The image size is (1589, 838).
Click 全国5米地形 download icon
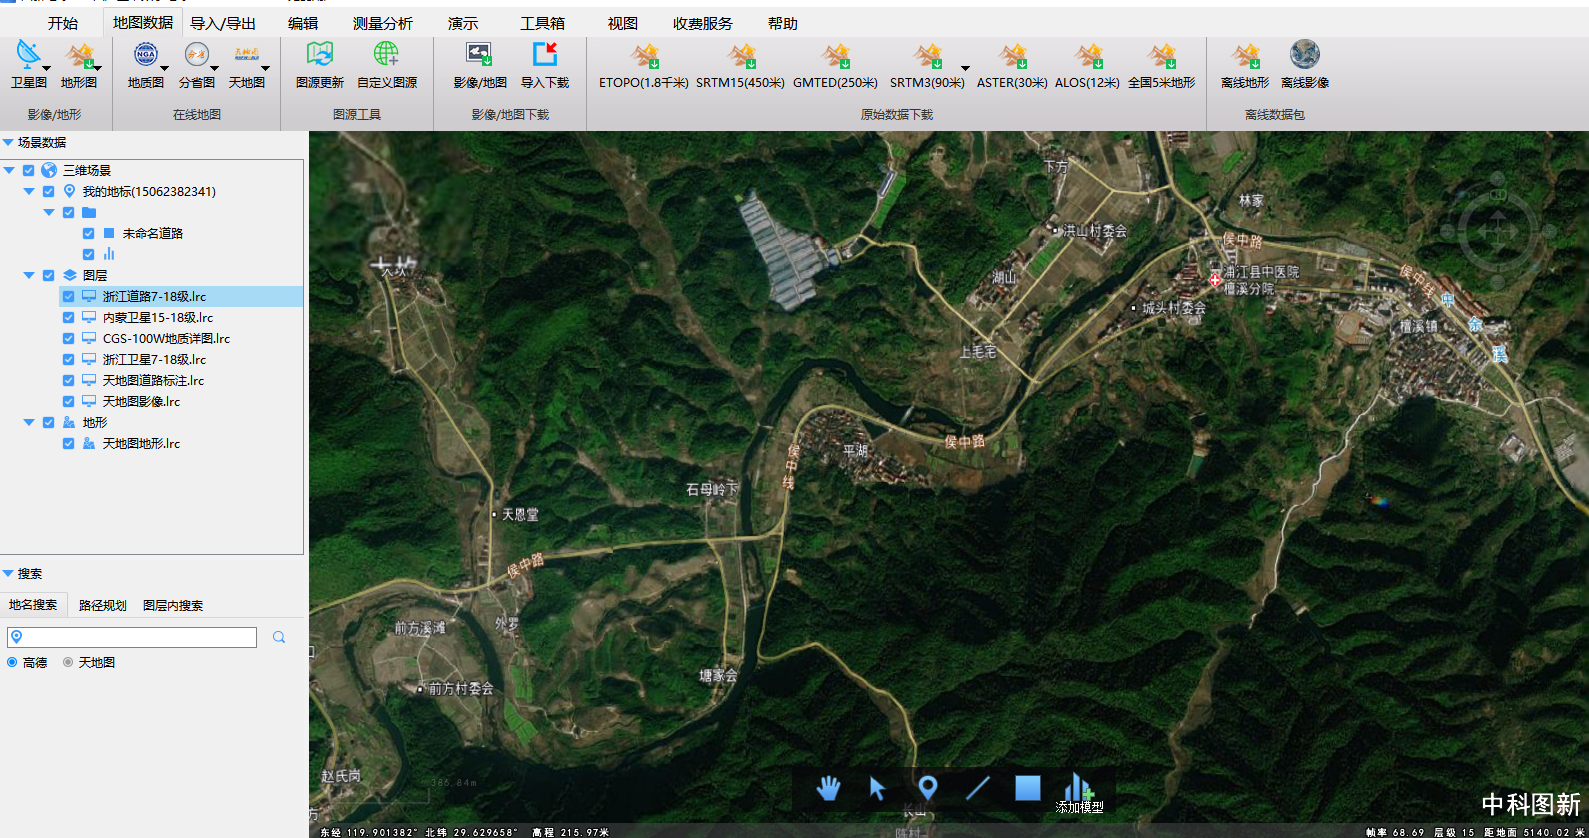coord(1161,56)
